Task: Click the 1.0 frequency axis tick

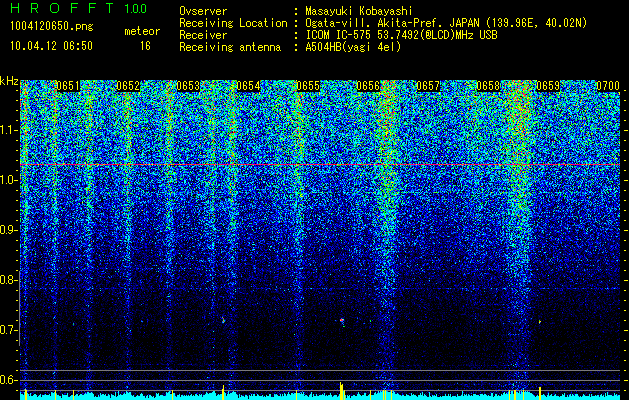Action: click(8, 180)
